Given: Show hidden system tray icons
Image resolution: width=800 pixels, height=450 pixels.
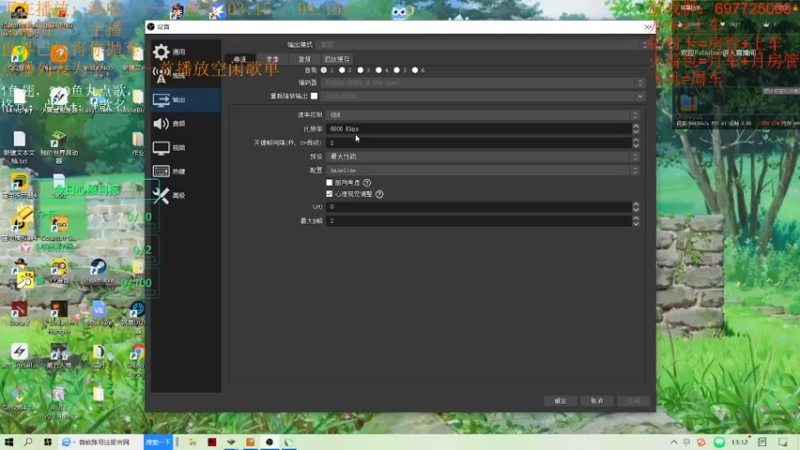Looking at the screenshot, I should click(674, 442).
